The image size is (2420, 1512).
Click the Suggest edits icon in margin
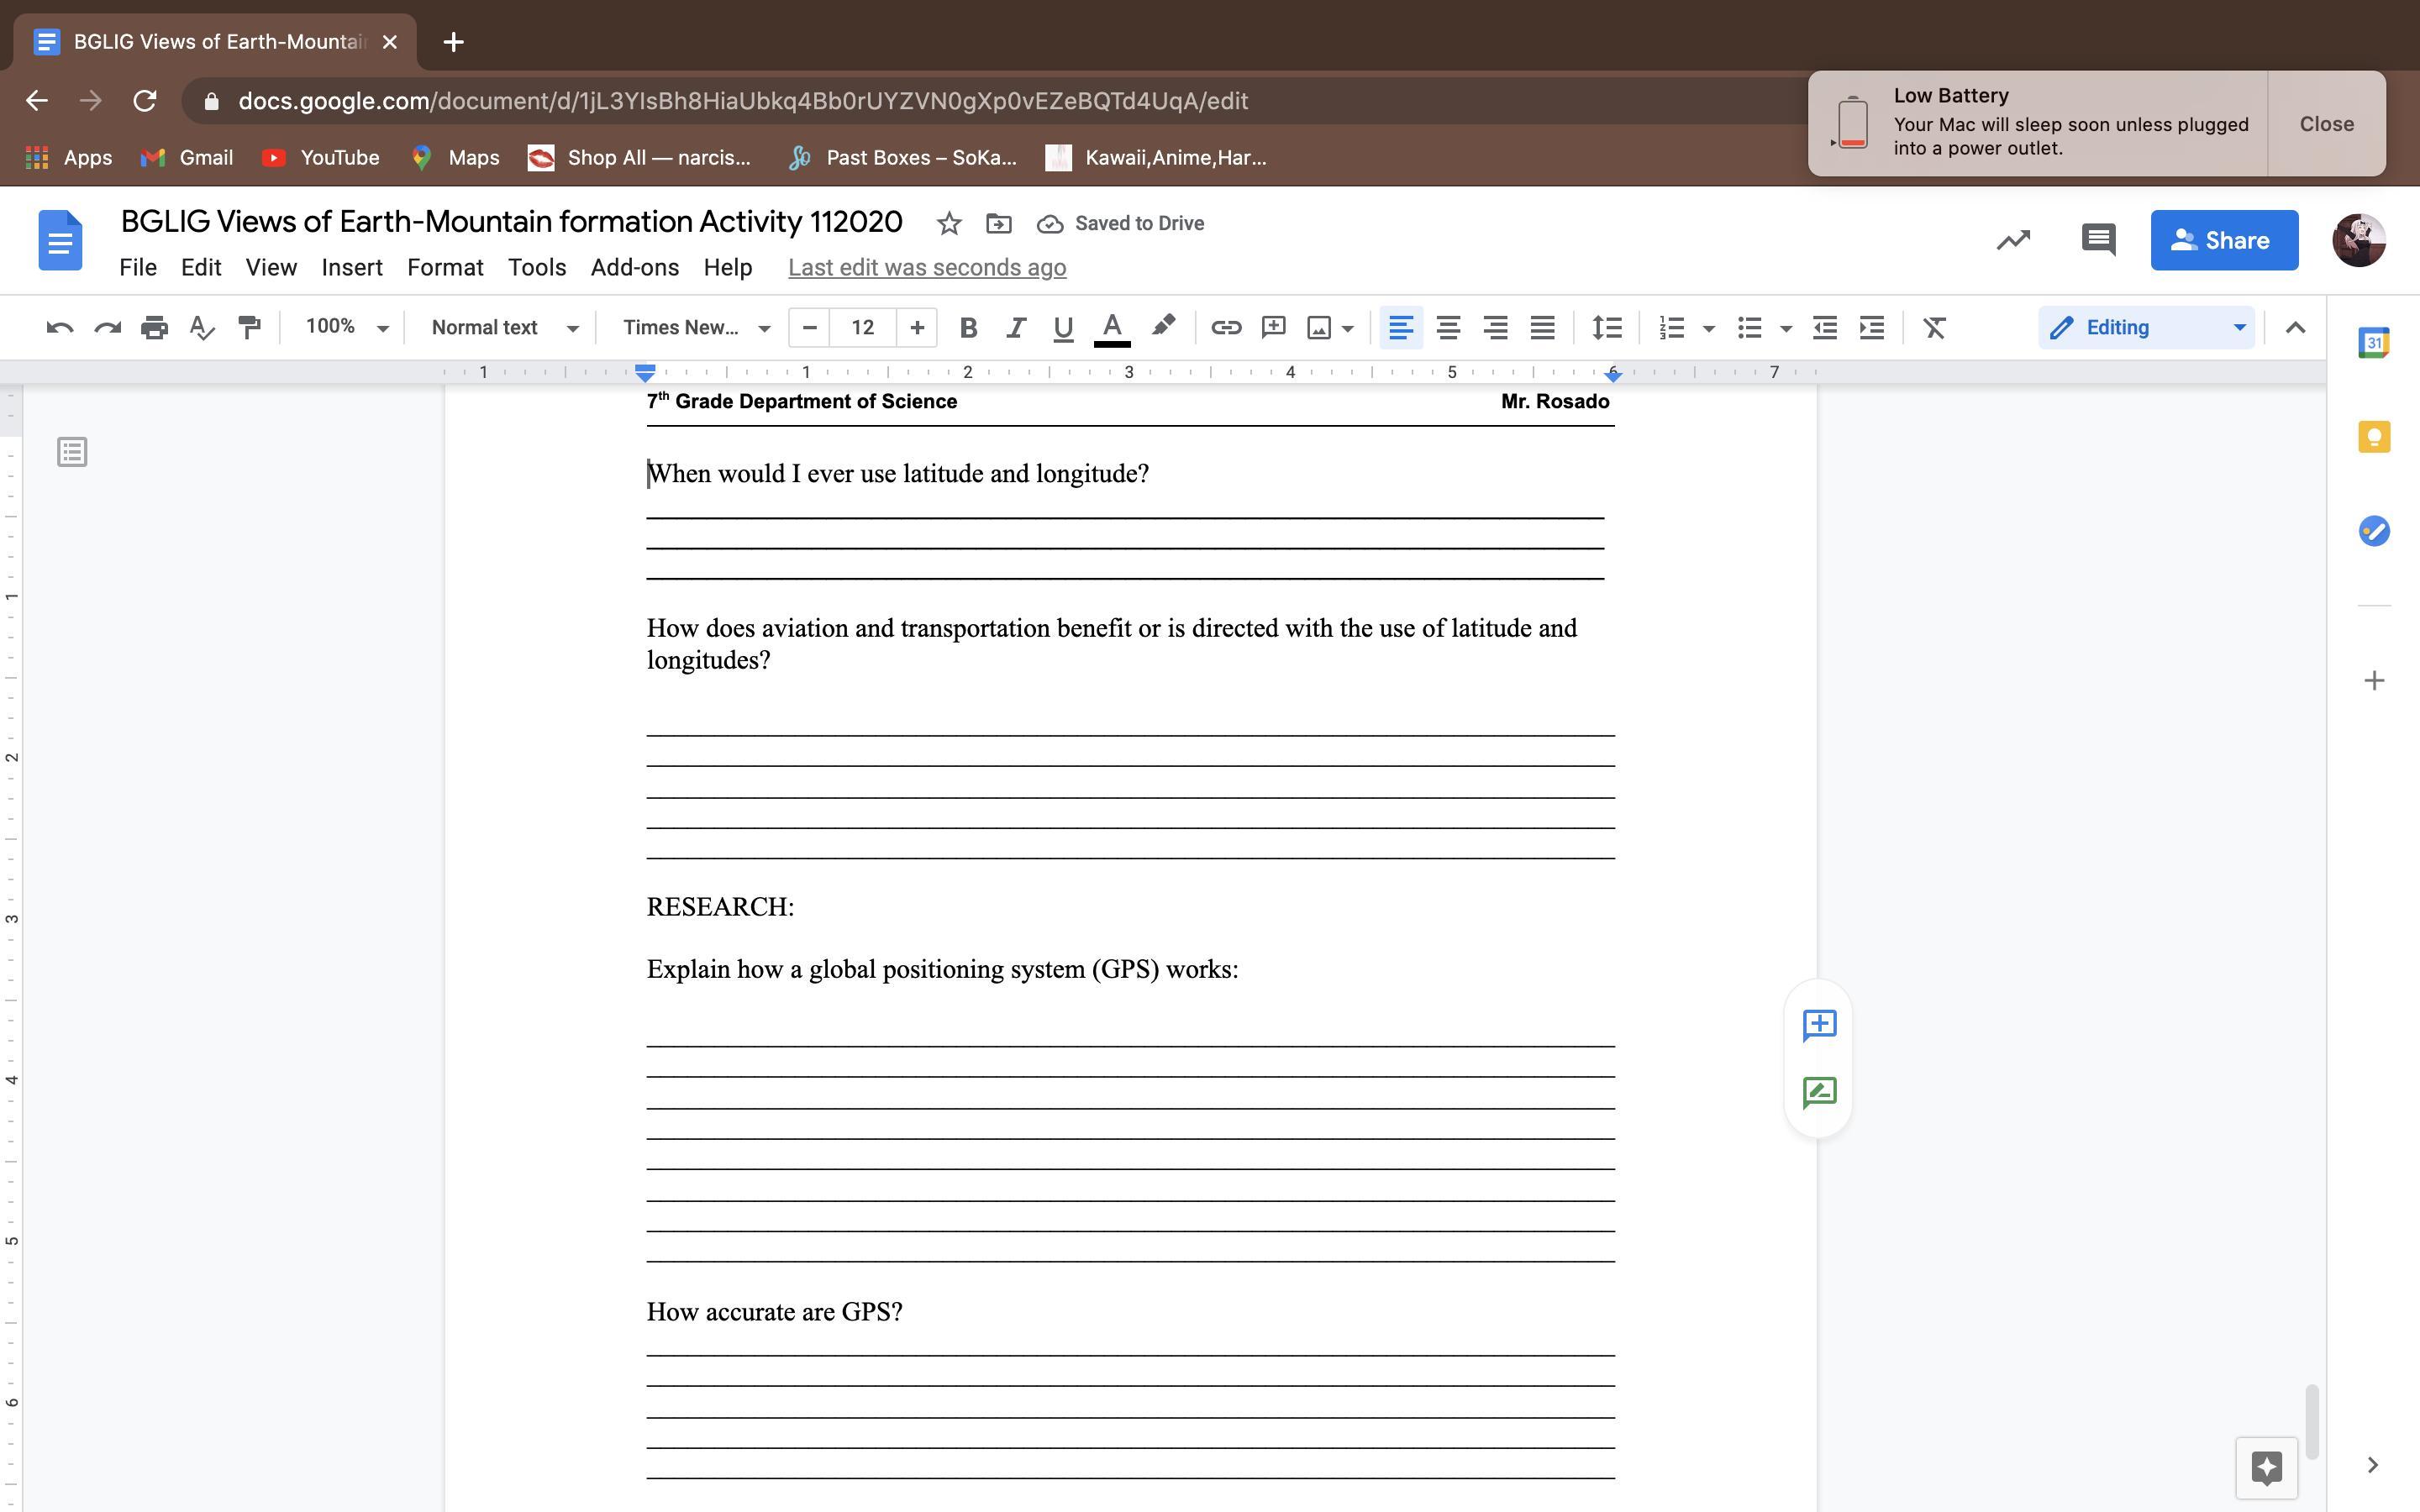(1819, 1092)
